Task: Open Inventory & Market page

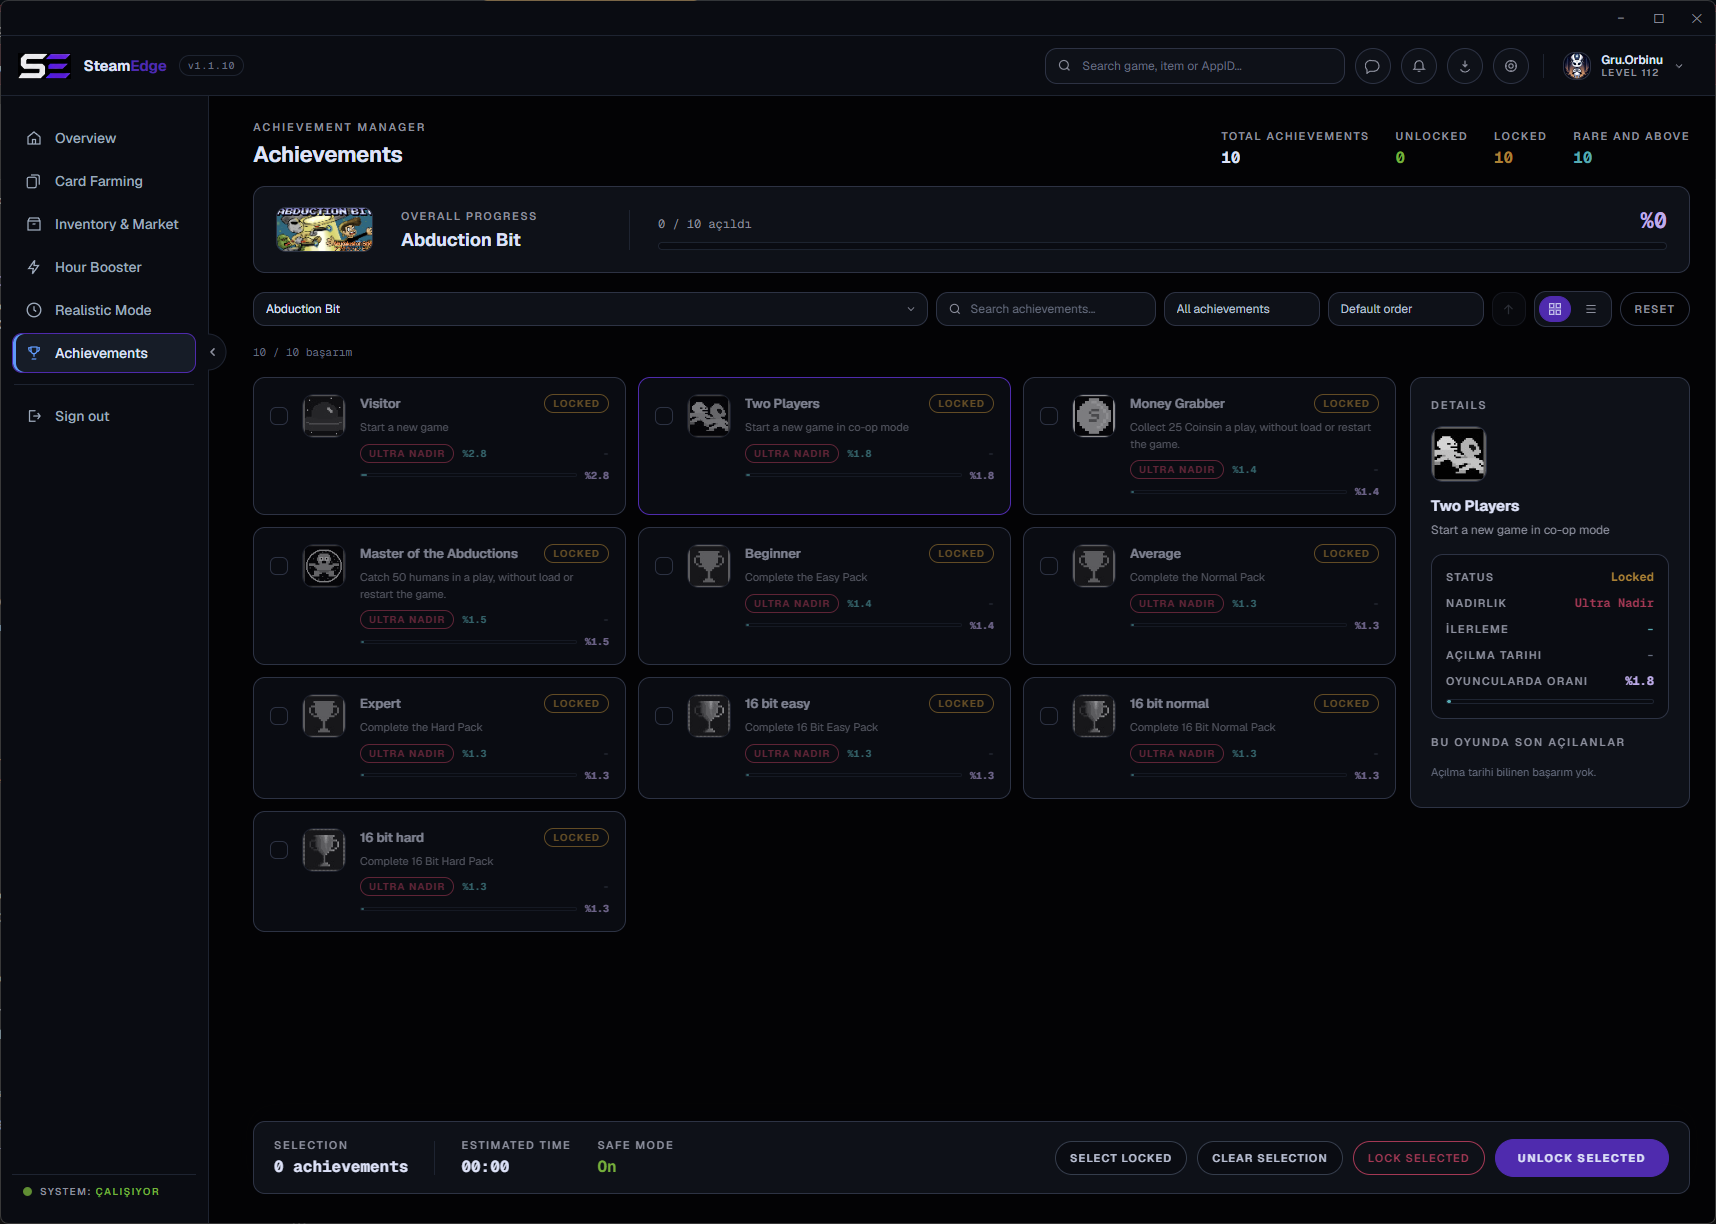Action: [x=104, y=224]
